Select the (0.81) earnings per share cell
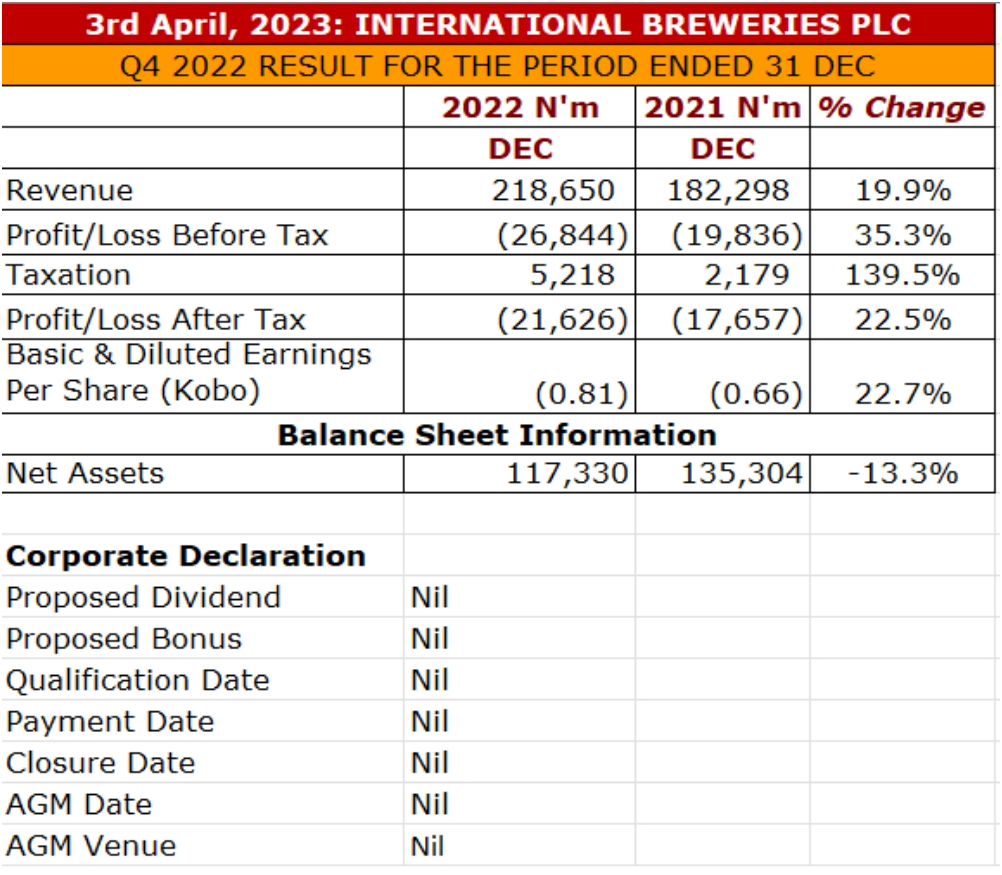This screenshot has height=875, width=1002. tap(582, 393)
